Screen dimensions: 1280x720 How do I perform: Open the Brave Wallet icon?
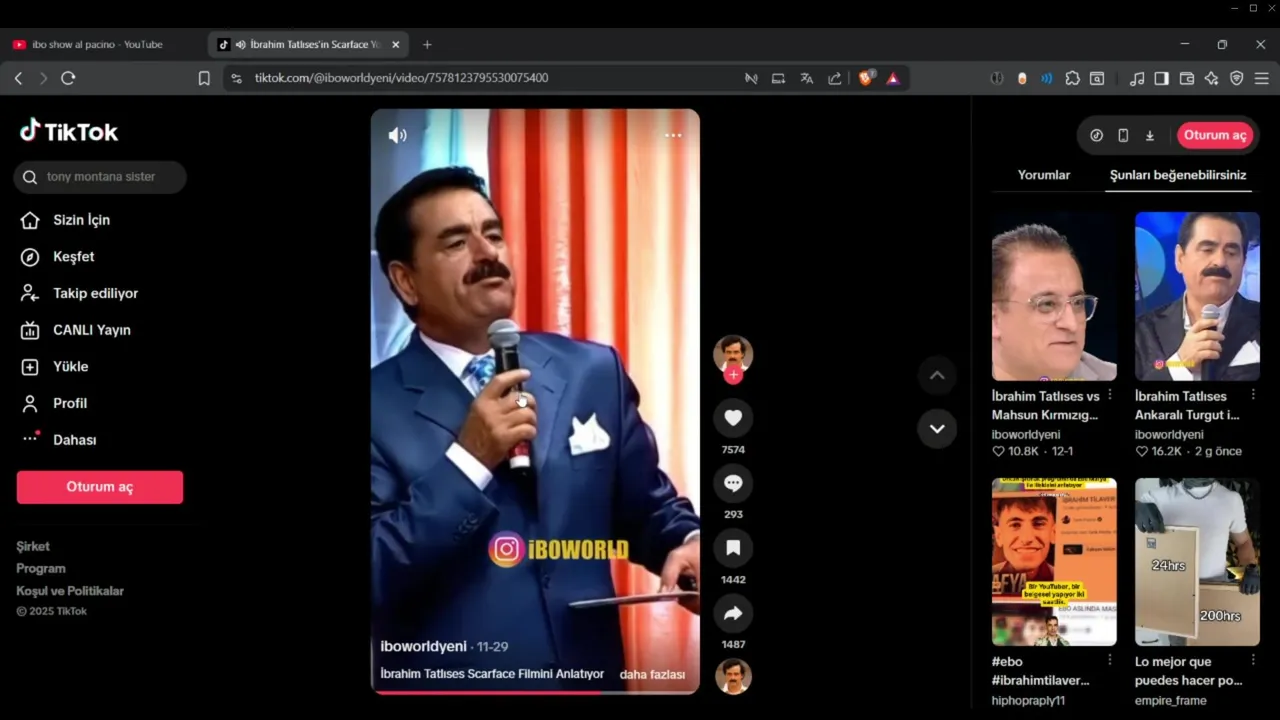1187,78
